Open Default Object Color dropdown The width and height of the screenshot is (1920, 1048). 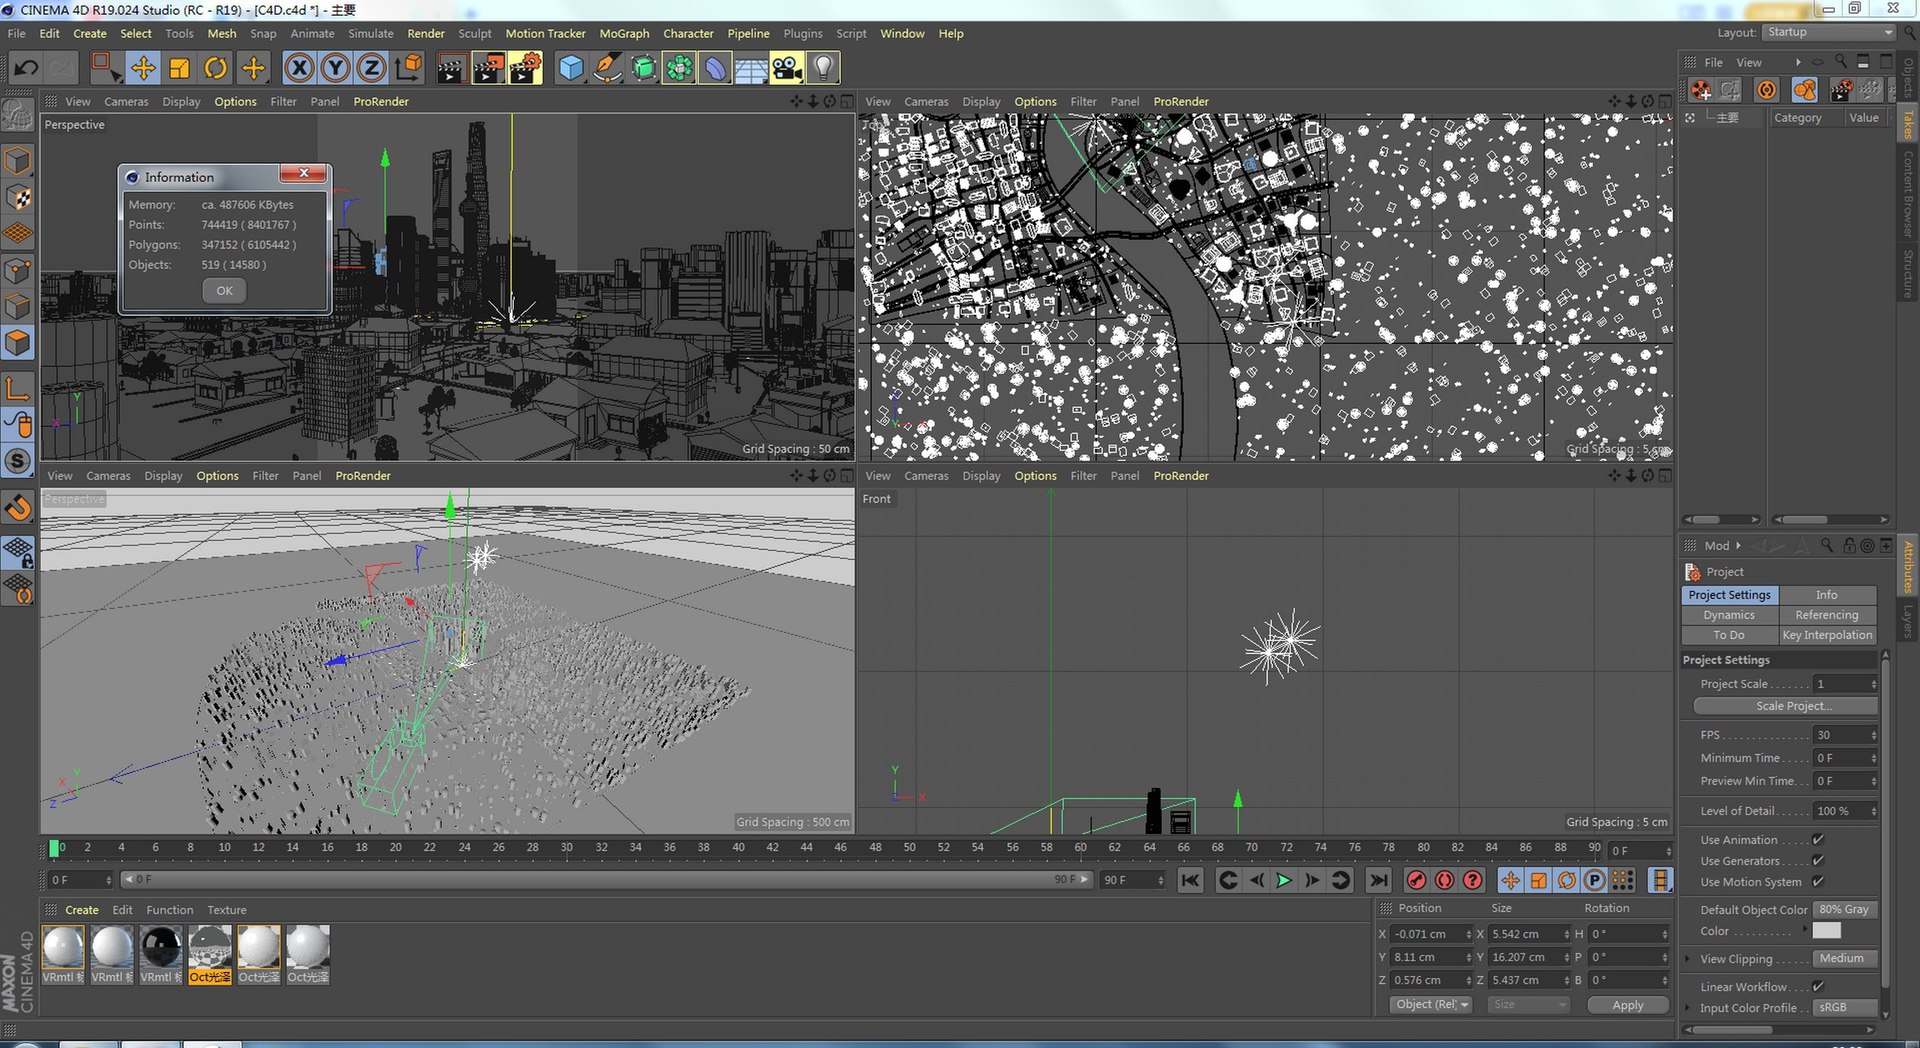(x=1844, y=910)
